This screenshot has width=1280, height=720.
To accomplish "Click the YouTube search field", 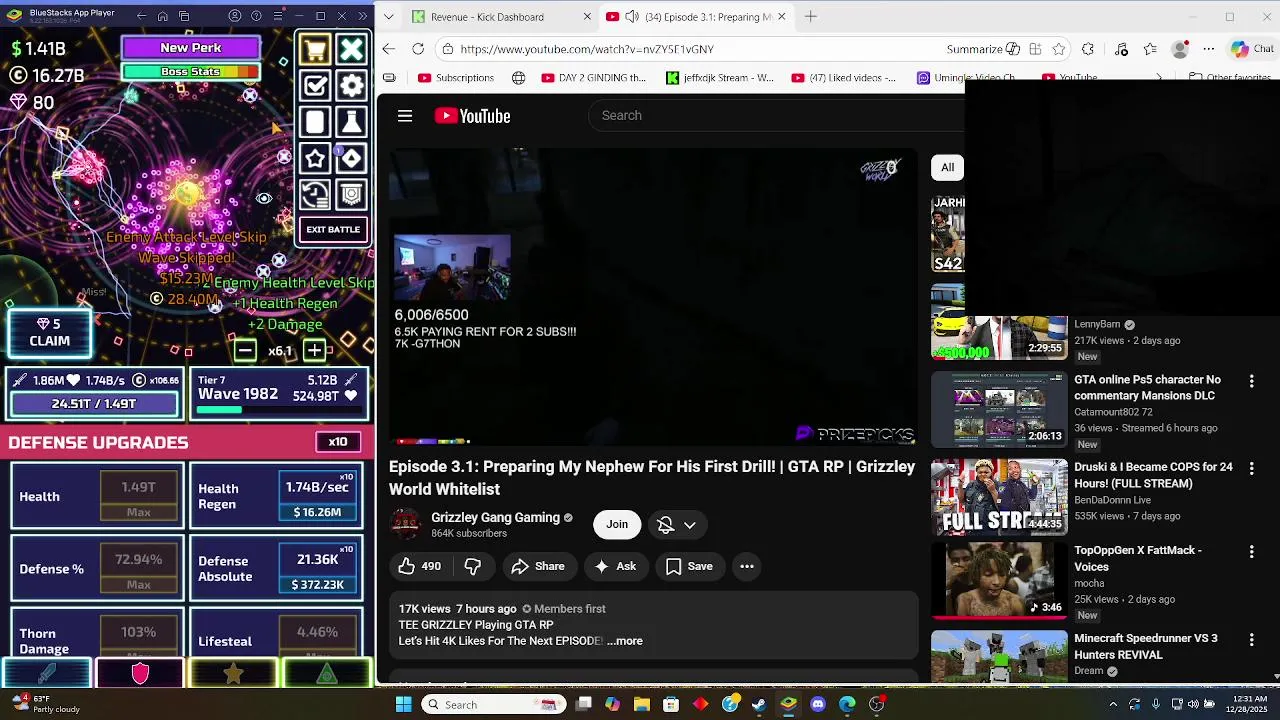I will [x=775, y=115].
